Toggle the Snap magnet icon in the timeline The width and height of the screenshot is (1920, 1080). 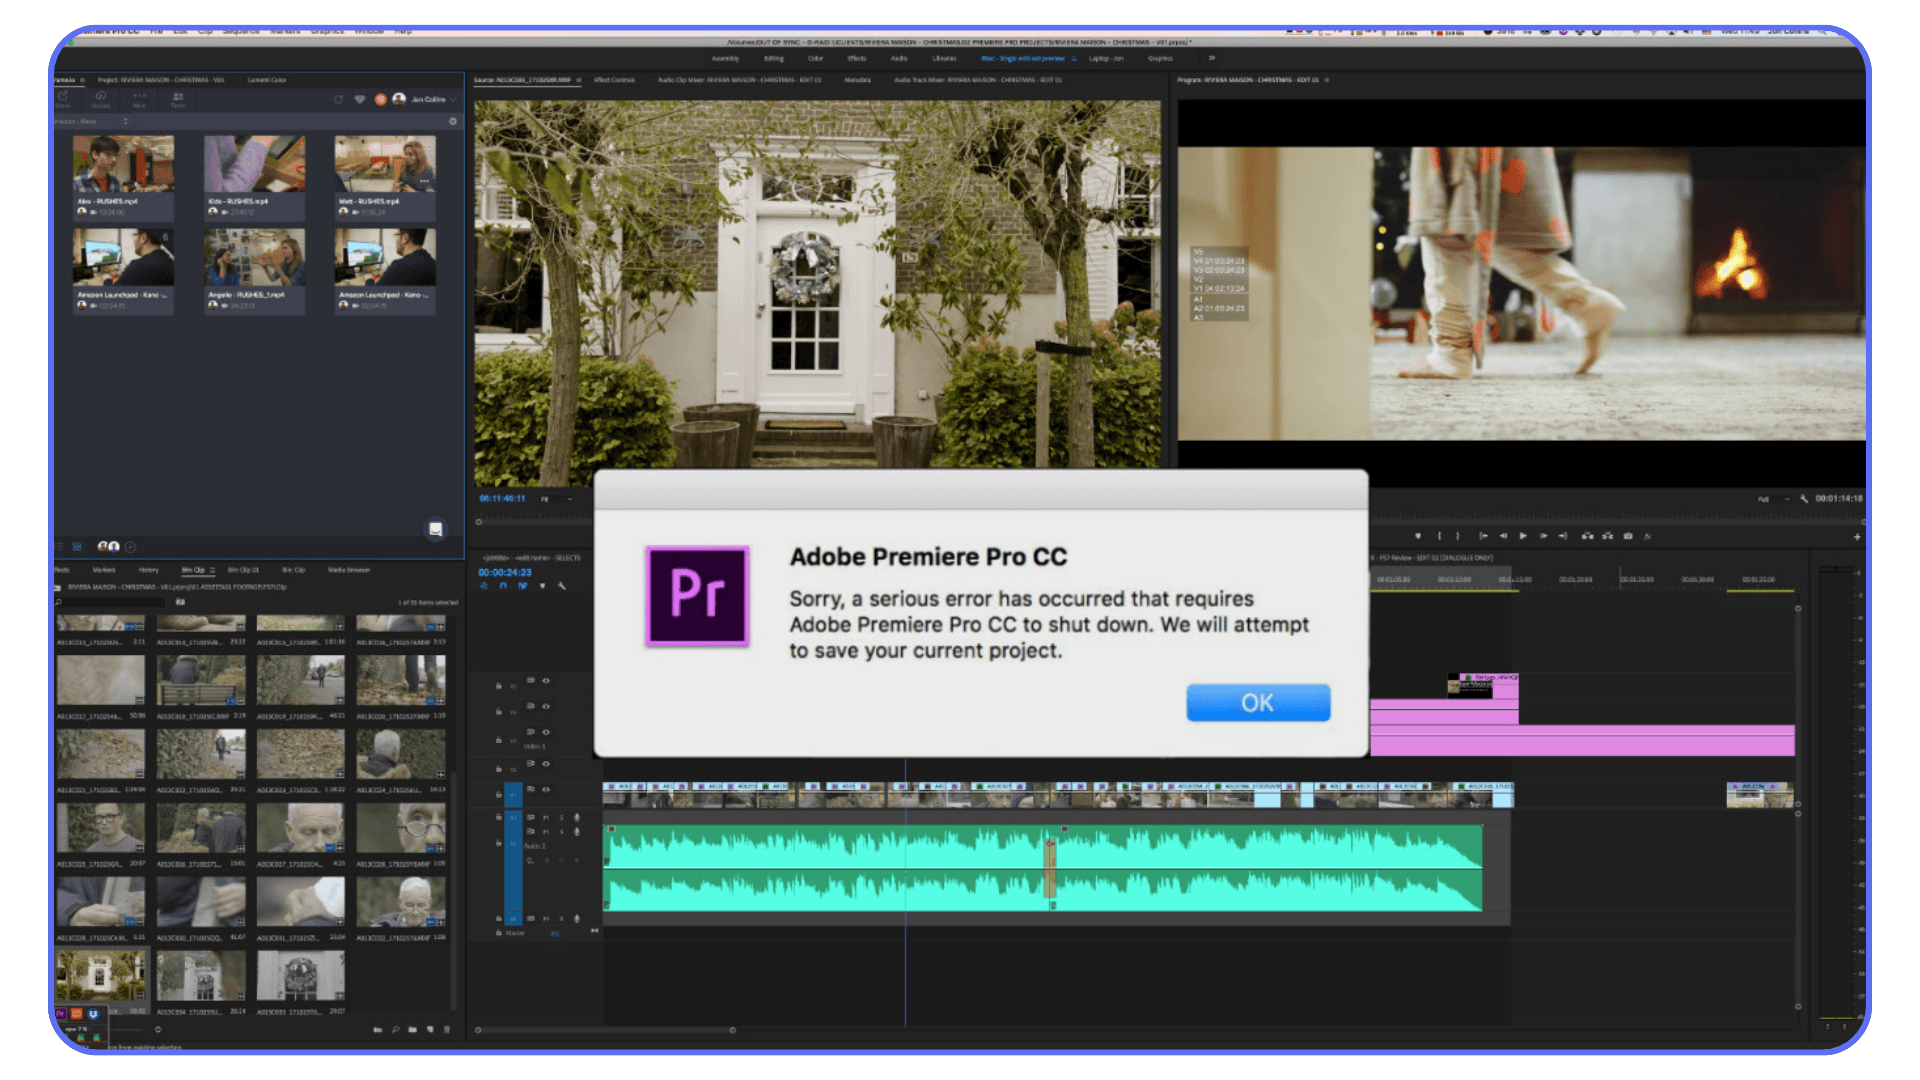pyautogui.click(x=503, y=586)
